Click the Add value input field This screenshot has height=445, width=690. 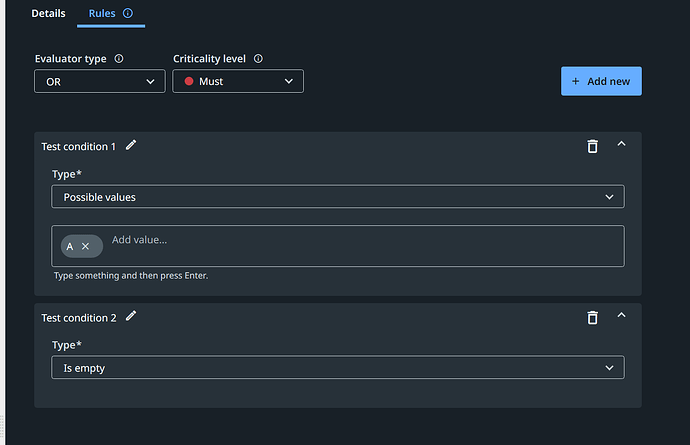point(360,240)
